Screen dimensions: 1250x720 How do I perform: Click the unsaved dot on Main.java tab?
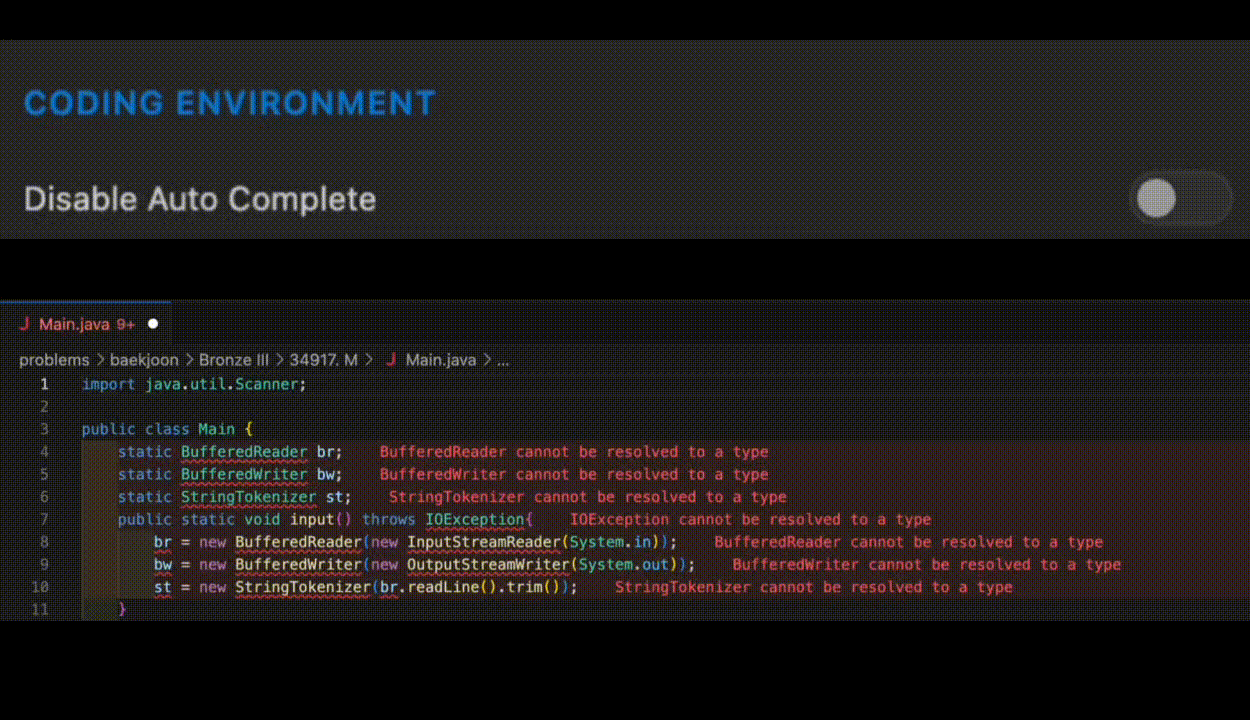(x=153, y=324)
